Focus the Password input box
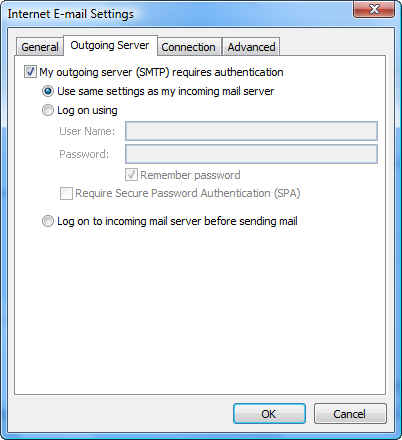This screenshot has width=402, height=440. point(251,154)
